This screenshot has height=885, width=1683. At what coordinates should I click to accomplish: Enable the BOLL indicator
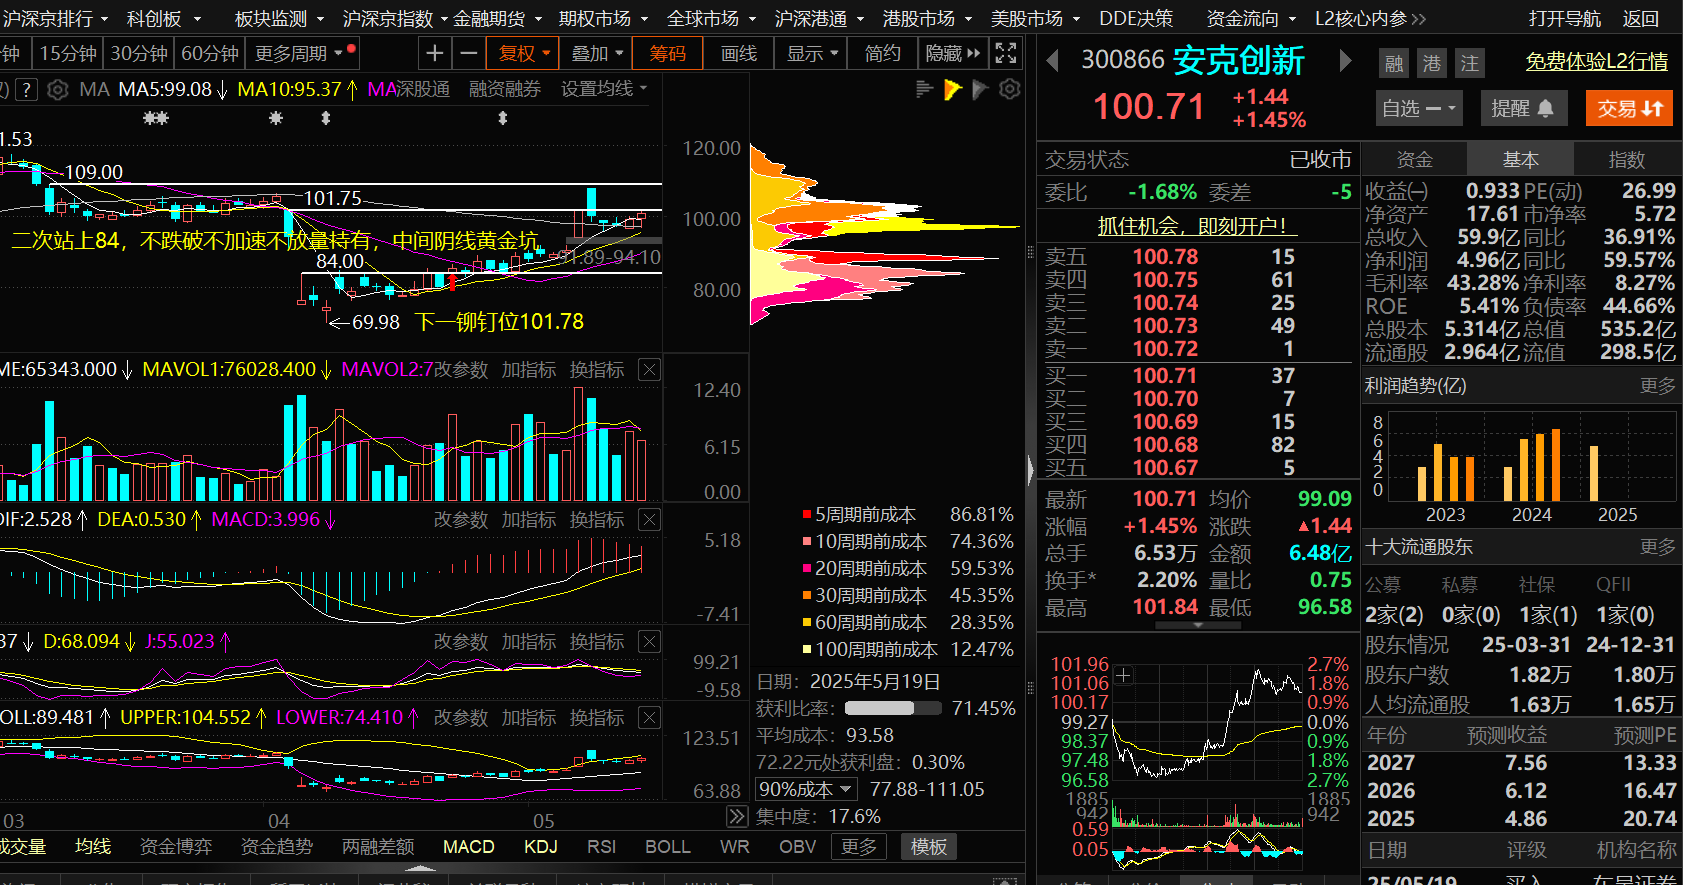click(x=668, y=847)
